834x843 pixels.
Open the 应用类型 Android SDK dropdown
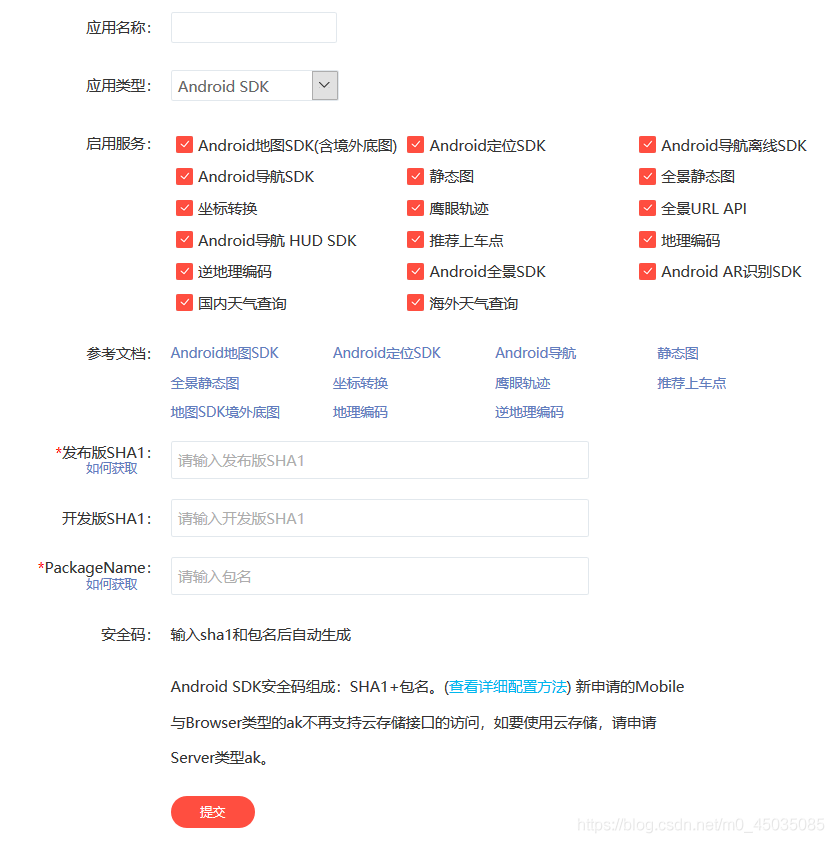[254, 85]
